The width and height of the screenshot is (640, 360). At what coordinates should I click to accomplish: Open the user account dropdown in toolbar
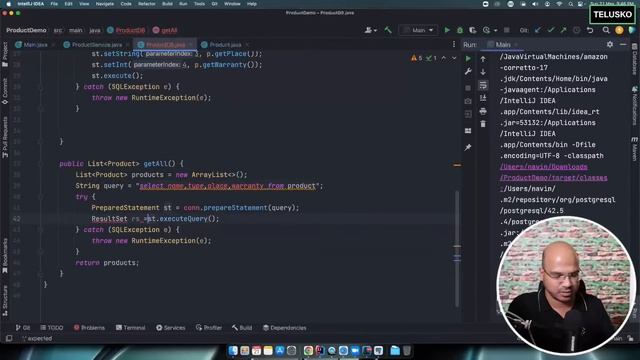point(371,30)
